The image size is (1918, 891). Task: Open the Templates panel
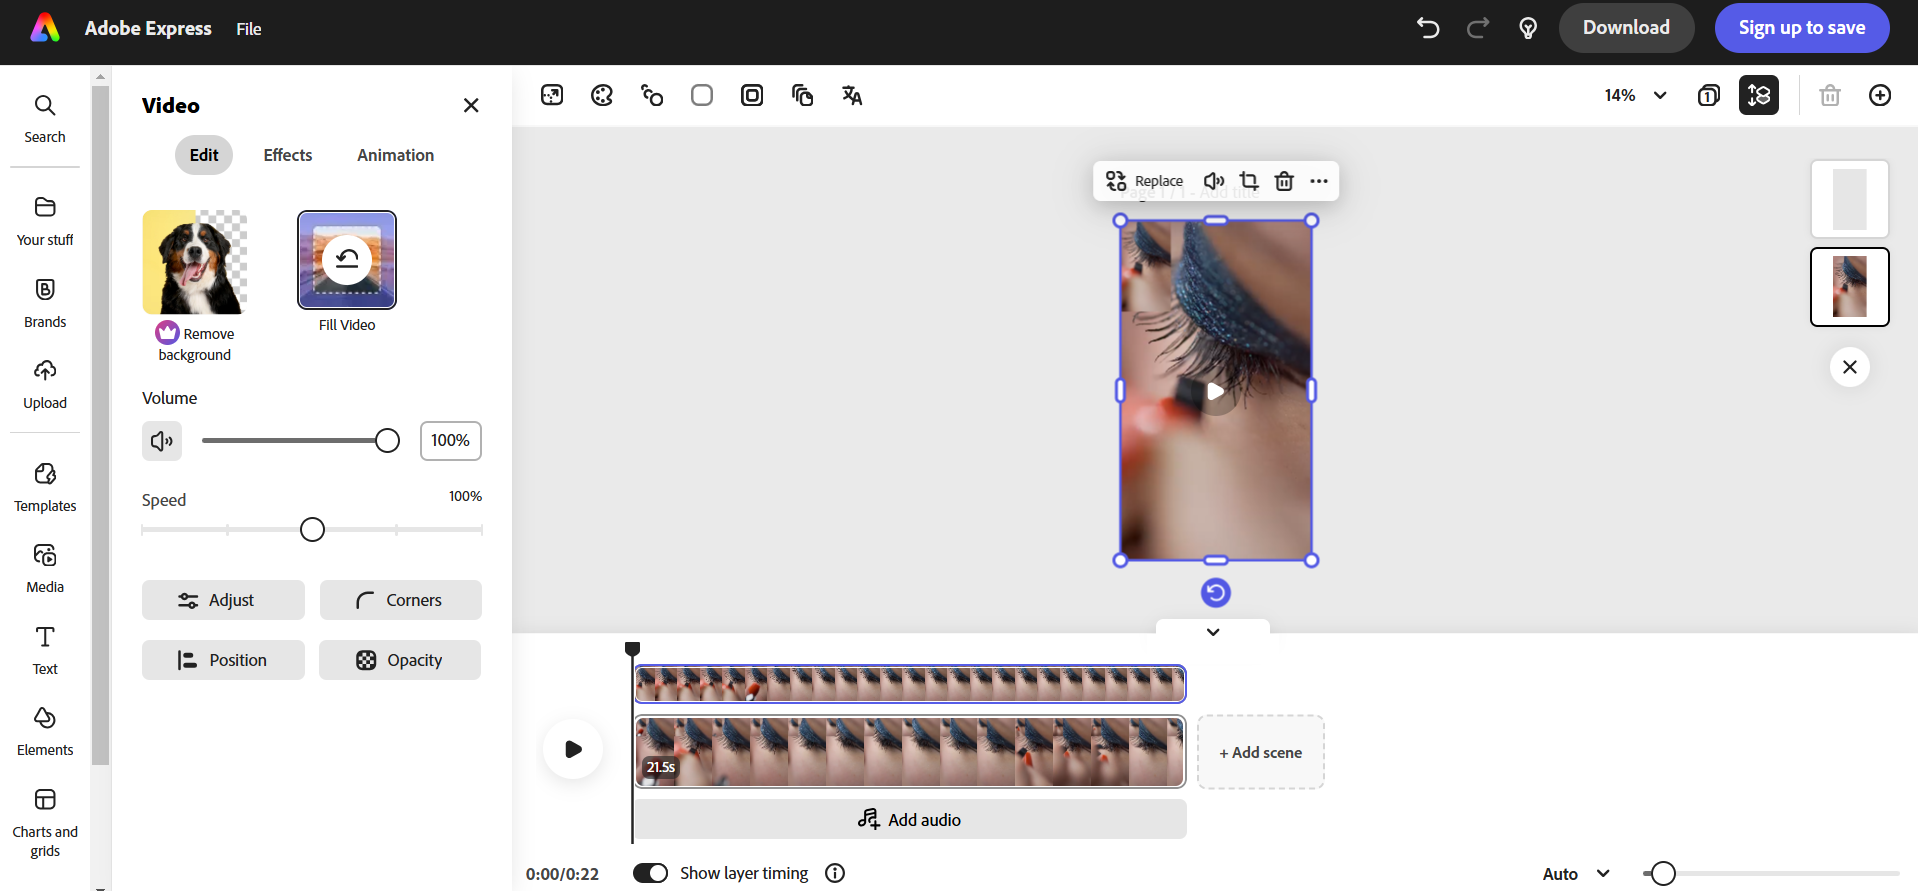[45, 487]
